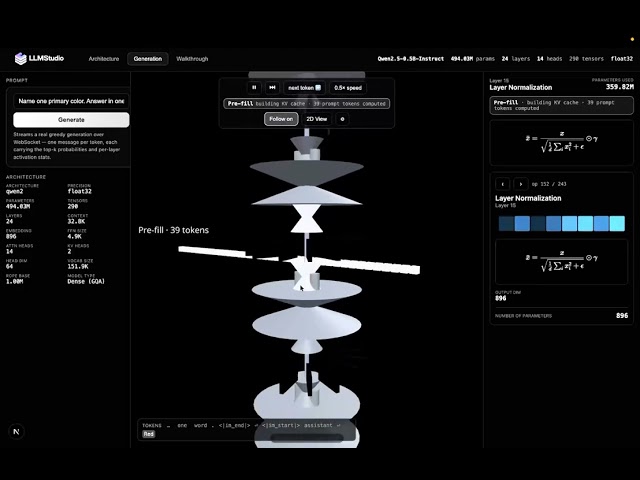The height and width of the screenshot is (480, 640).
Task: Click the Qwen2.5-0.5B-Instruct model name
Action: coord(411,59)
